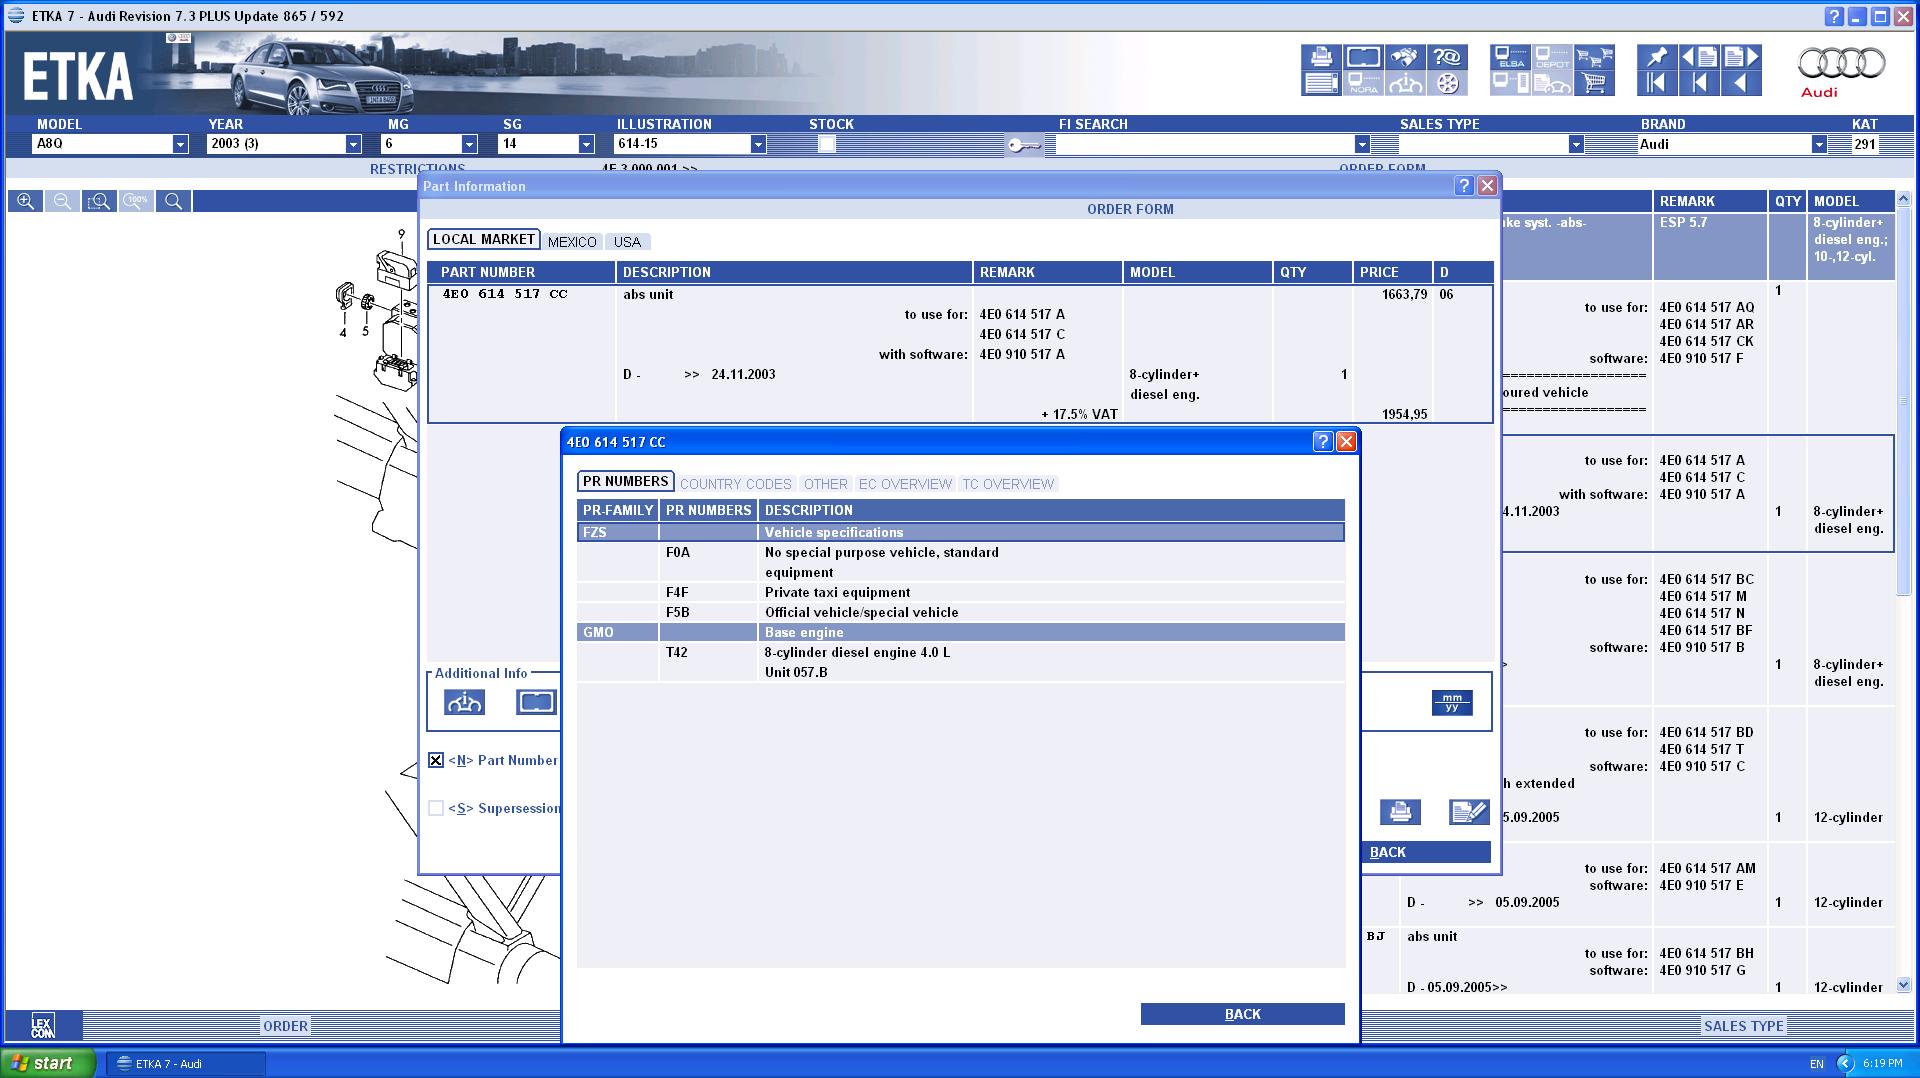Screen dimensions: 1920x1078
Task: Click the LEXCOM logo icon
Action: [x=43, y=1026]
